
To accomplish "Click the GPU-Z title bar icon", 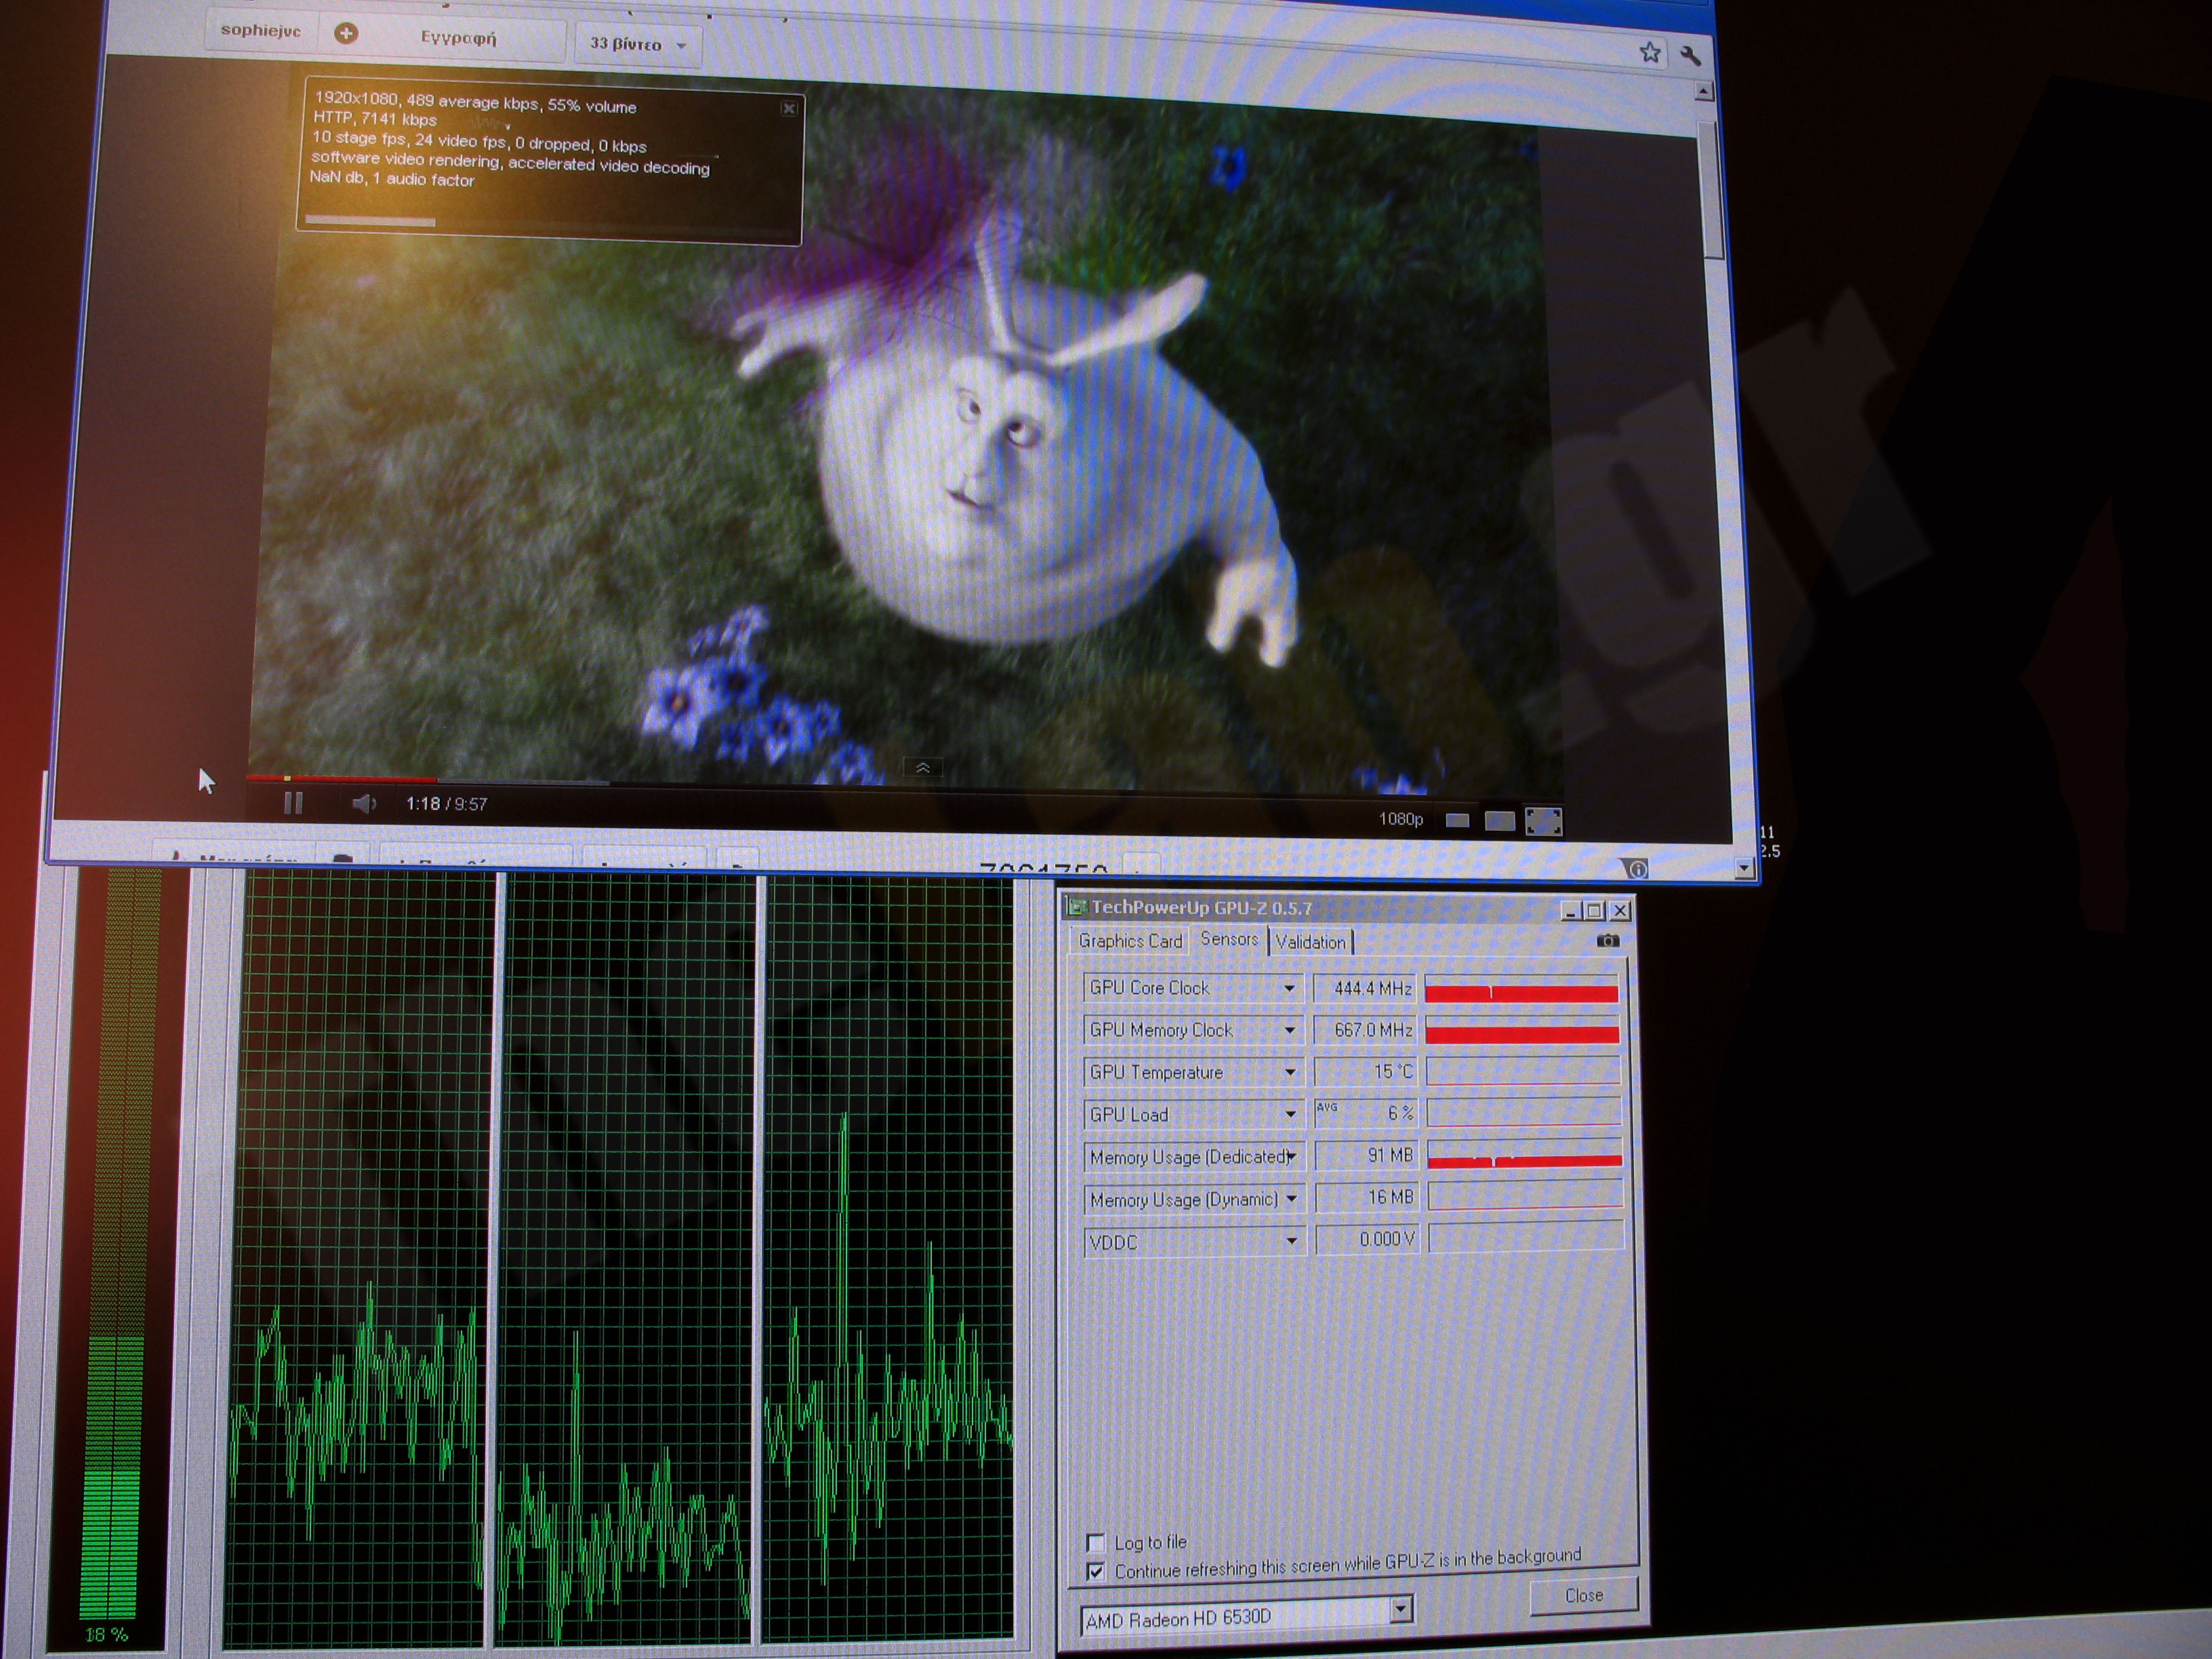I will click(x=1077, y=907).
